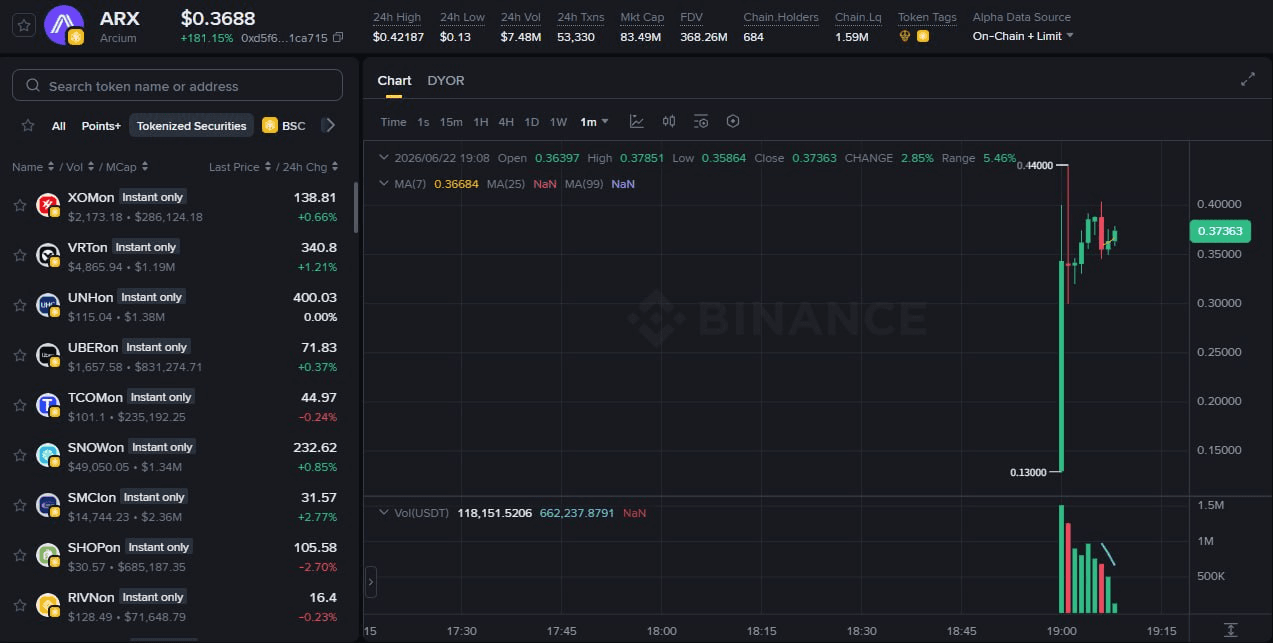The width and height of the screenshot is (1273, 643).
Task: Open the Alpha Data Source dropdown
Action: [1023, 36]
